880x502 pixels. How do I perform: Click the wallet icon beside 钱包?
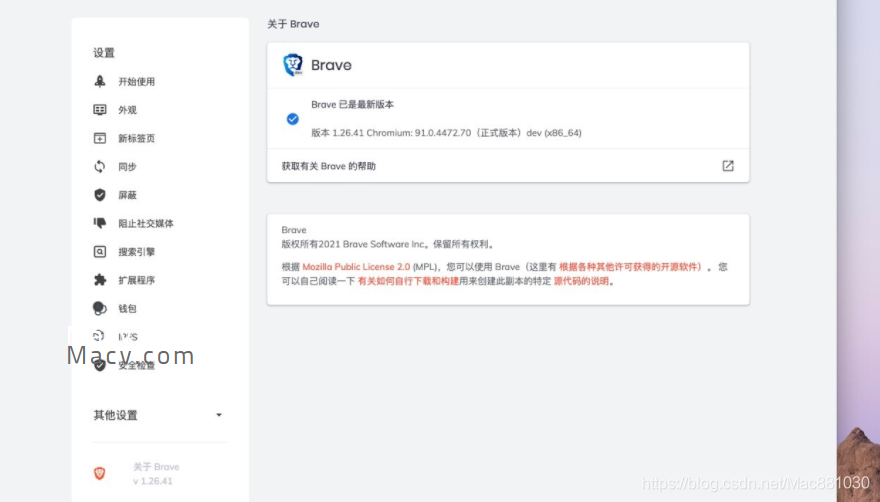100,308
